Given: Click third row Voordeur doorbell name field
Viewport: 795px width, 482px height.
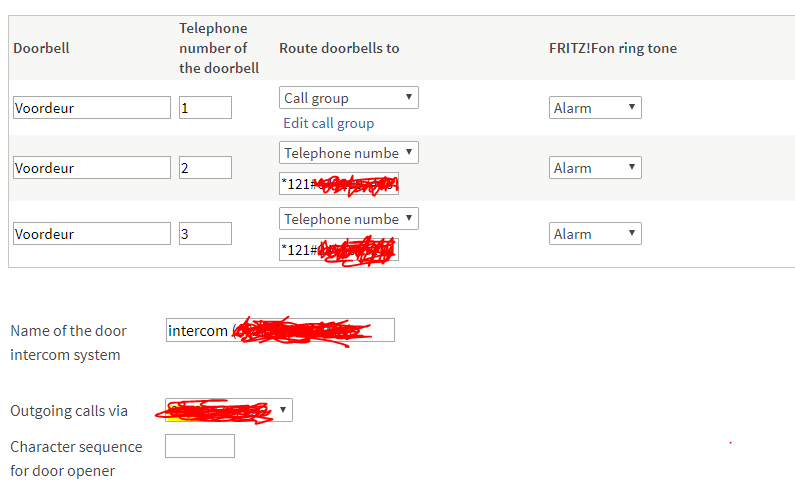Looking at the screenshot, I should click(91, 234).
